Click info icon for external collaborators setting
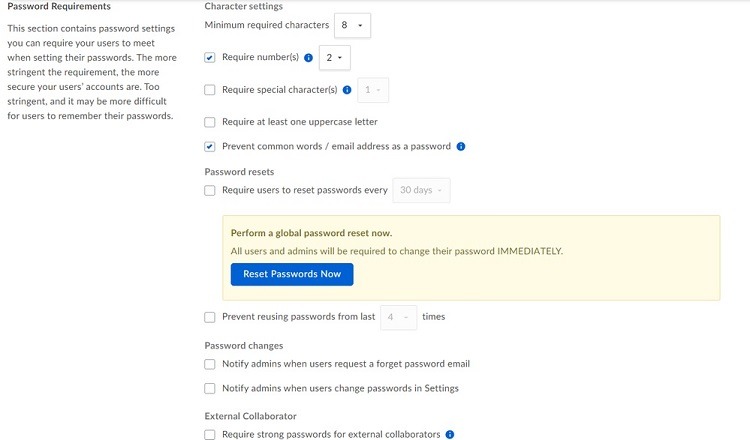 coord(450,434)
